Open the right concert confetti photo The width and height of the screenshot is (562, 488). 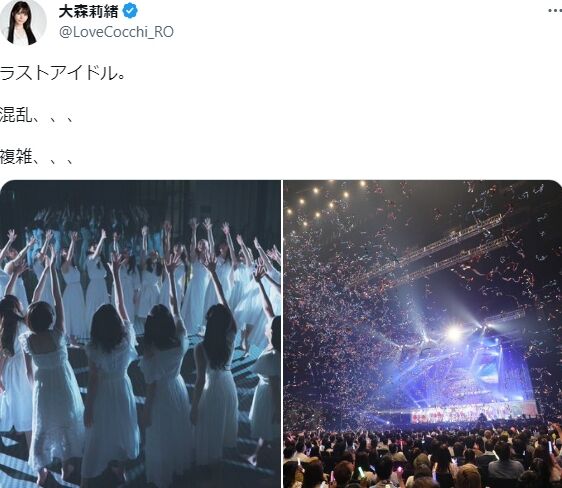[x=423, y=334]
